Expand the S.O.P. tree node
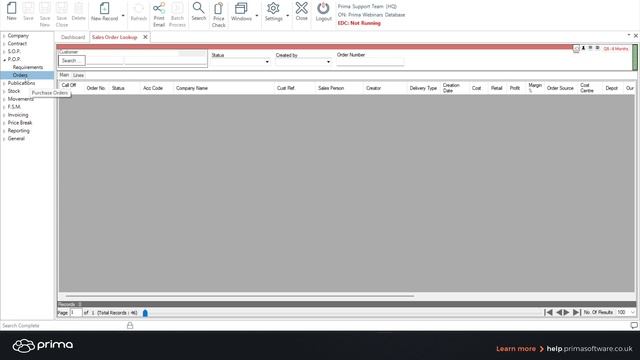 [x=4, y=51]
